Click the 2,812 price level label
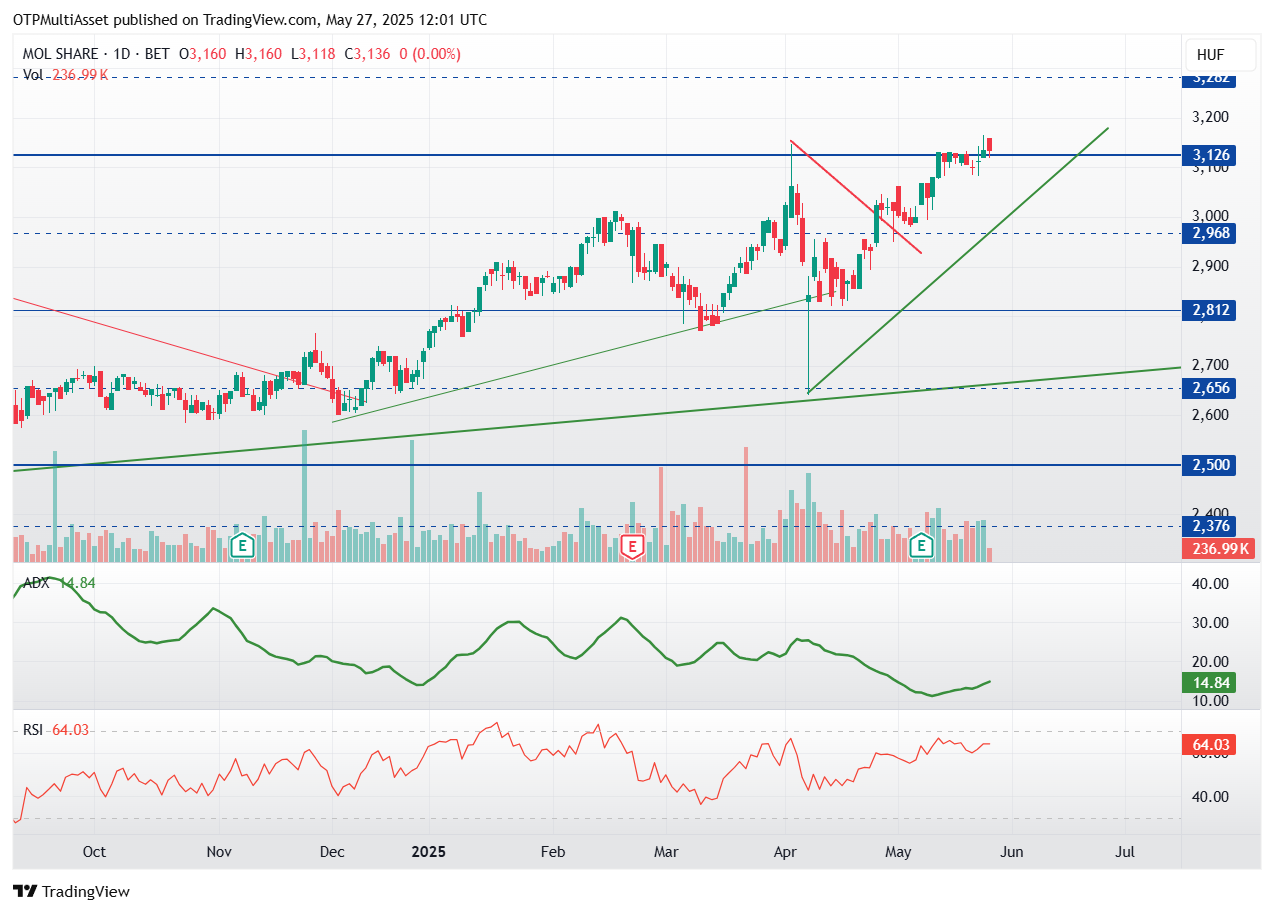Image resolution: width=1274 pixels, height=913 pixels. point(1211,310)
